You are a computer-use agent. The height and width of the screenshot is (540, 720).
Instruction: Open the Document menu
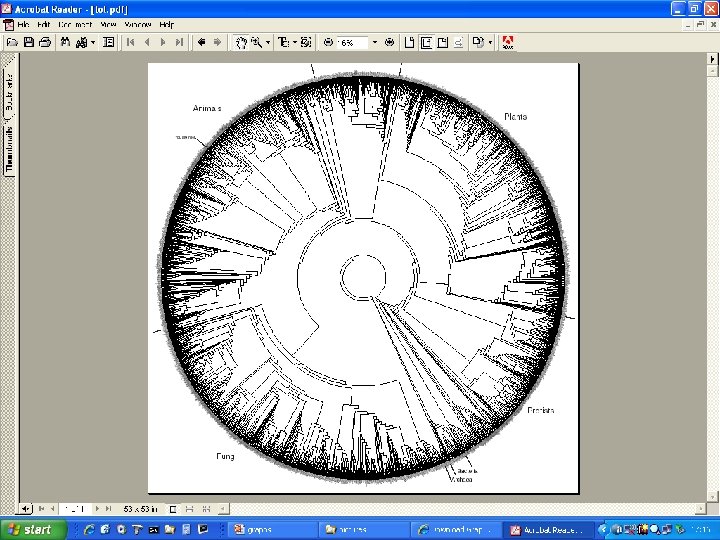coord(75,24)
